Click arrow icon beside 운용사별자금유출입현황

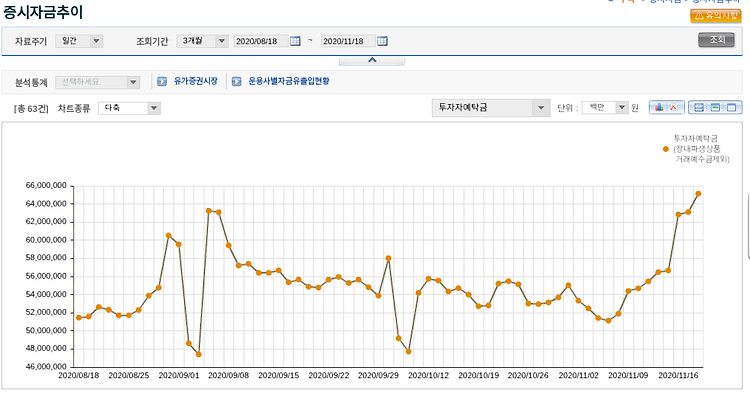coord(236,82)
